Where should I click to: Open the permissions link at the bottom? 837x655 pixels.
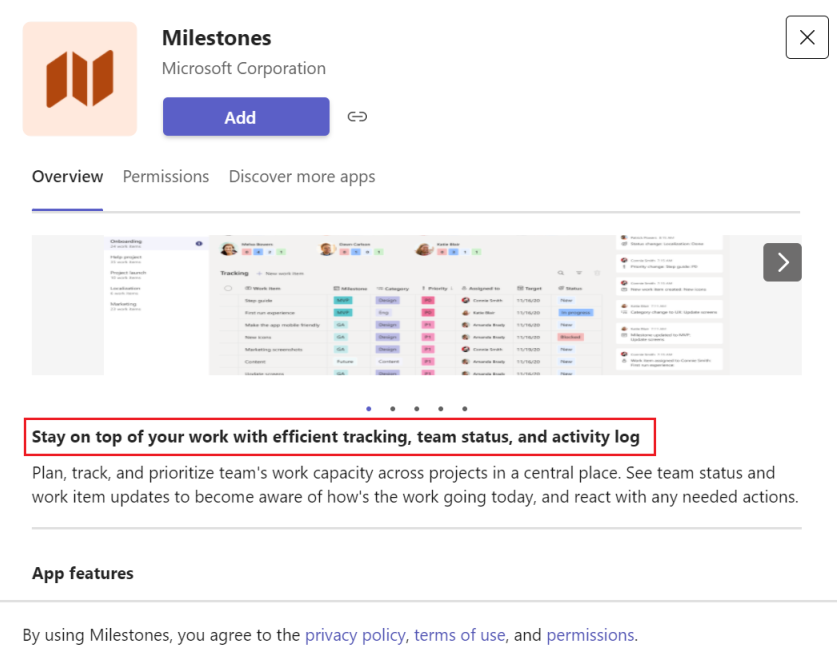(590, 635)
